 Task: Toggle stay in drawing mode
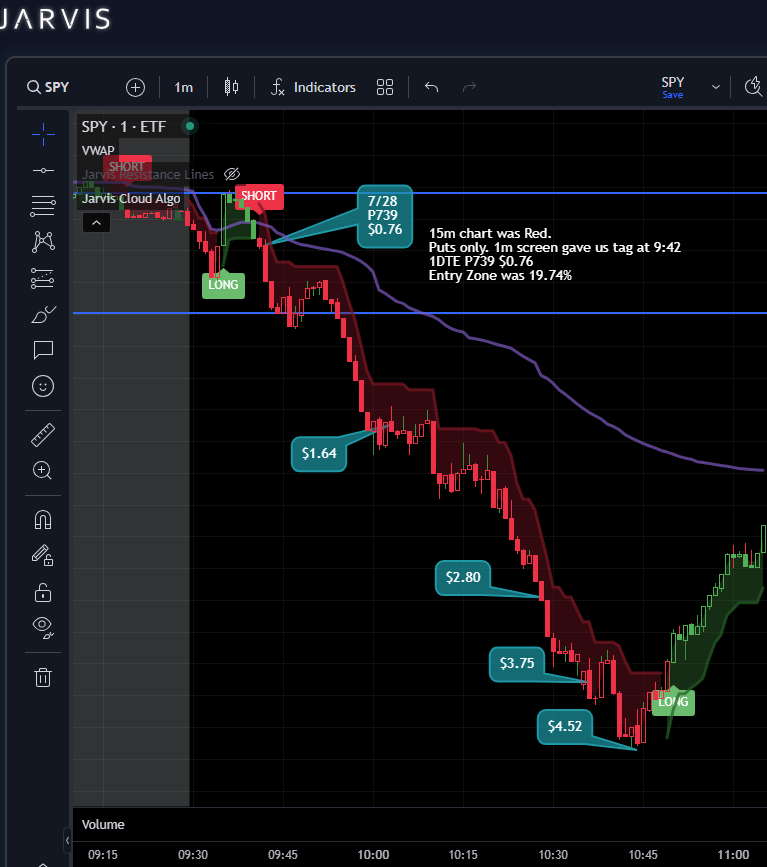(43, 555)
